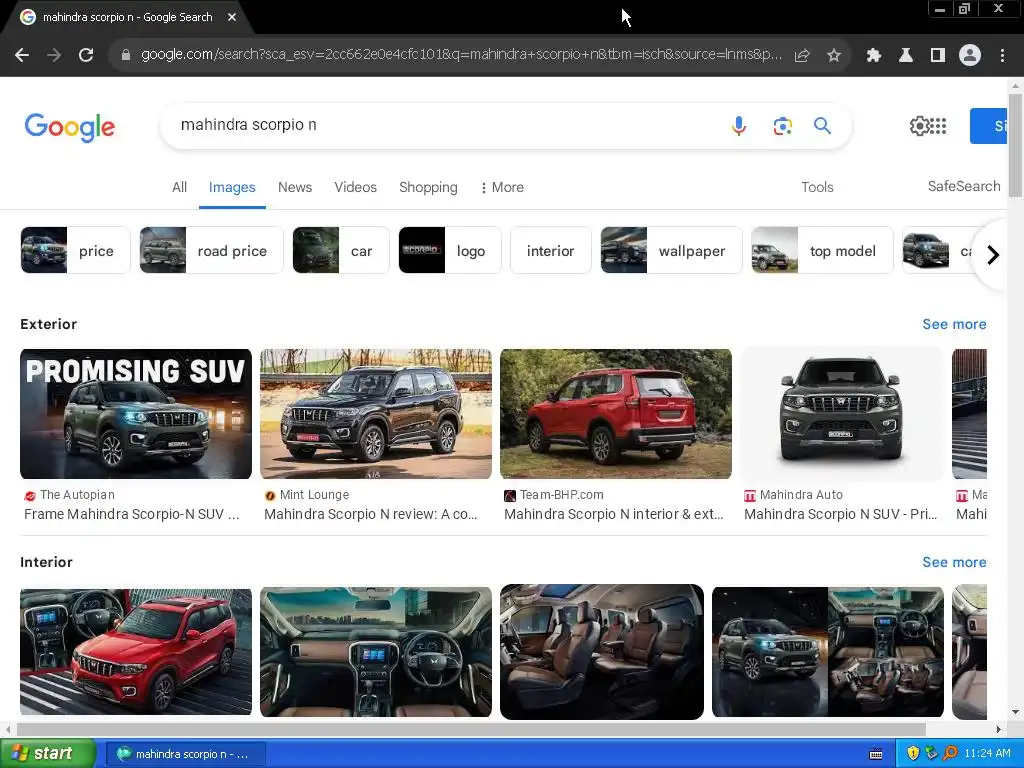
Task: Select the road price suggestion chip
Action: pos(211,250)
